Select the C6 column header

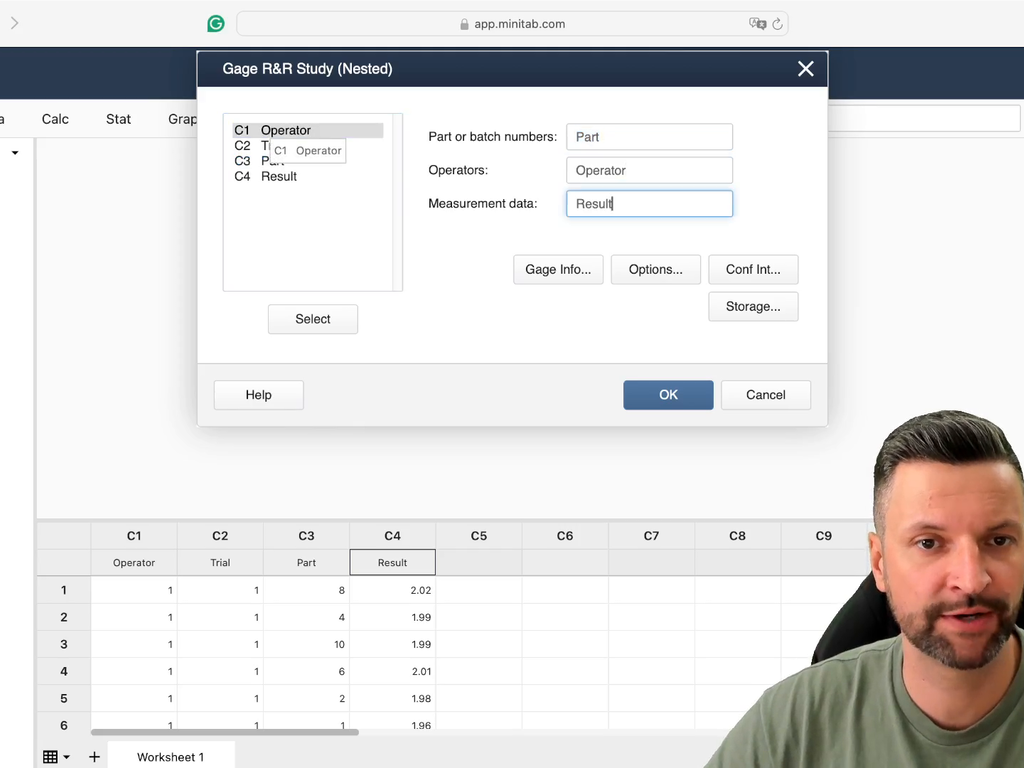(x=565, y=536)
